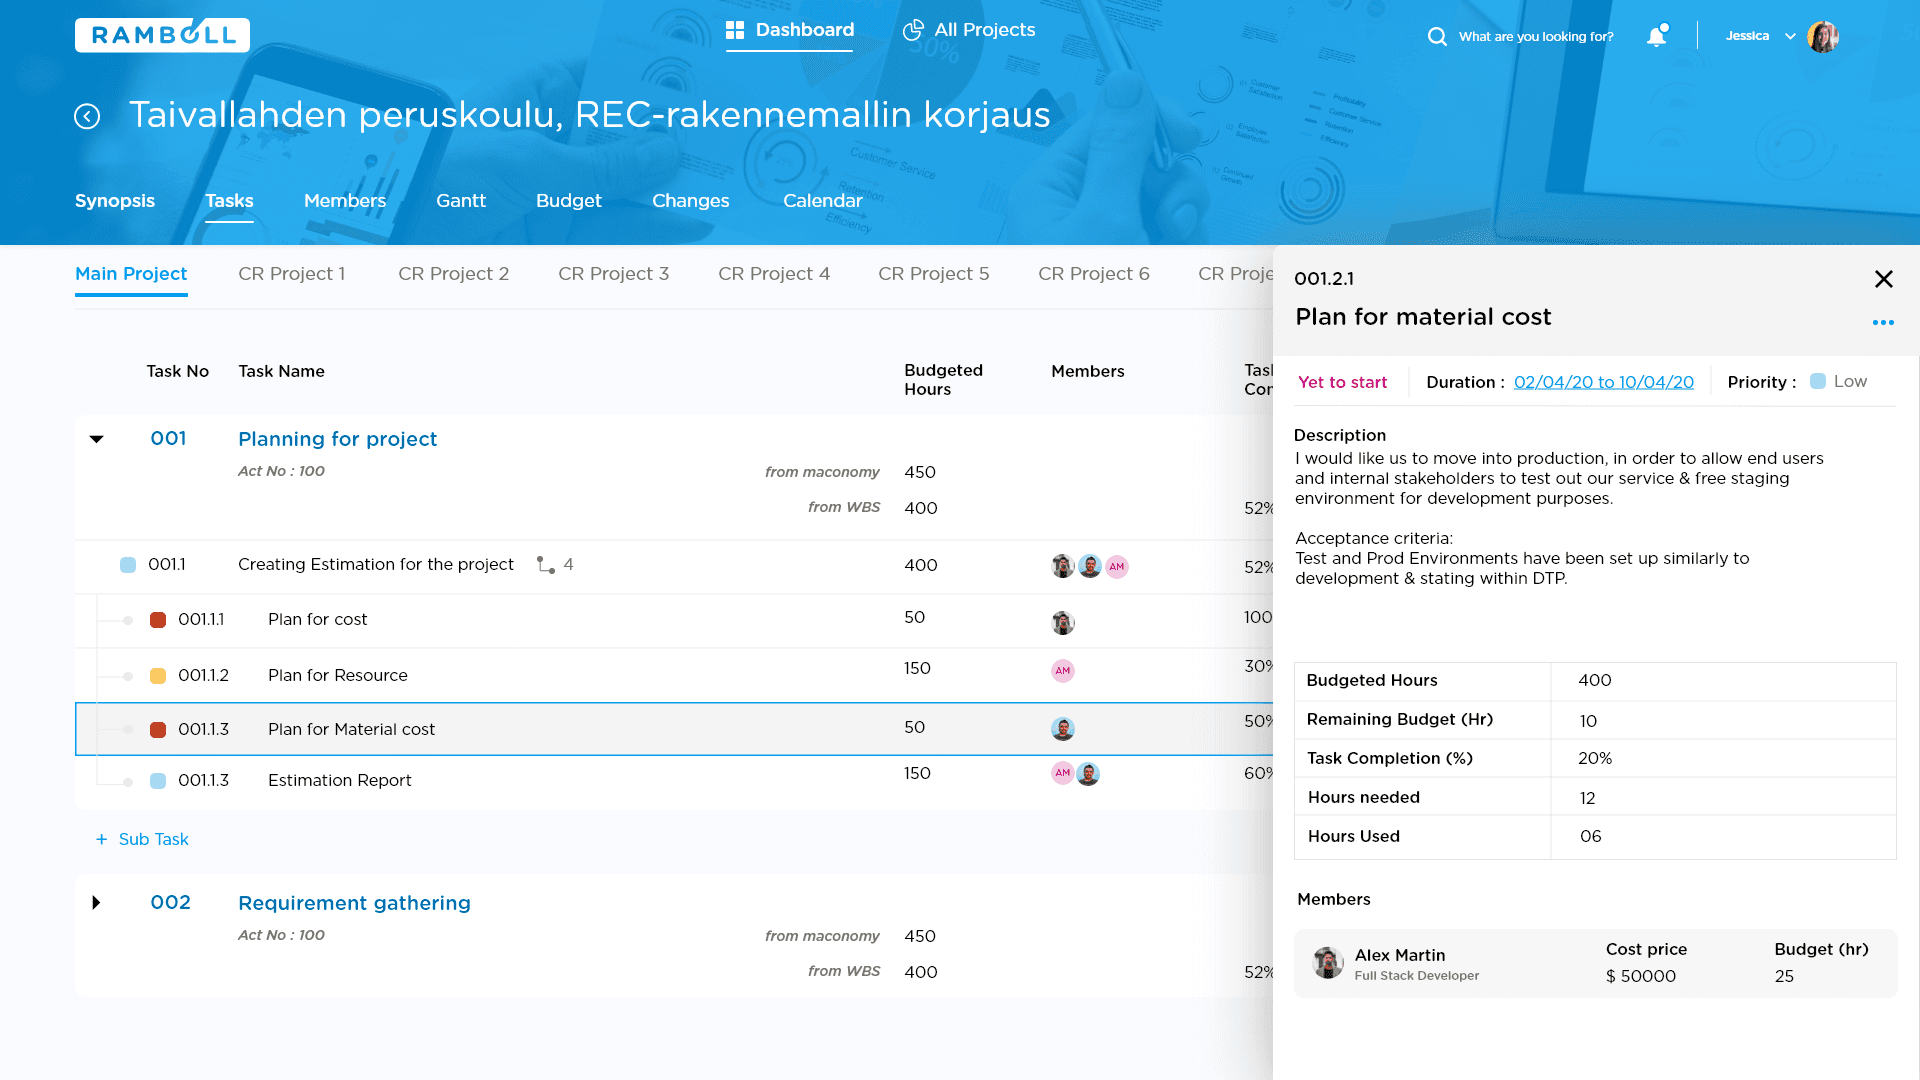Click the All Projects pie icon
This screenshot has width=1920, height=1080.
click(x=912, y=30)
